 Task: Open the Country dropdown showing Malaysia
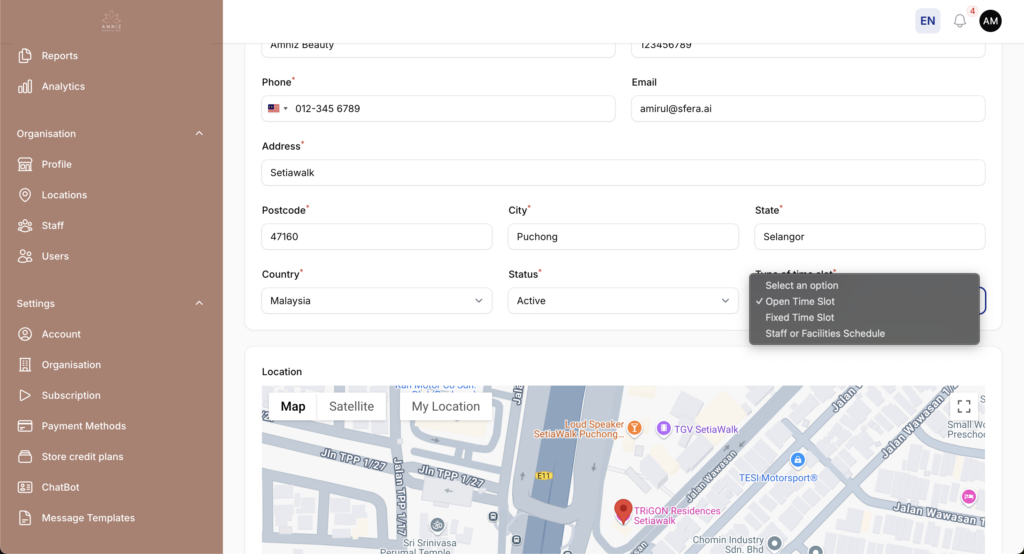(376, 301)
